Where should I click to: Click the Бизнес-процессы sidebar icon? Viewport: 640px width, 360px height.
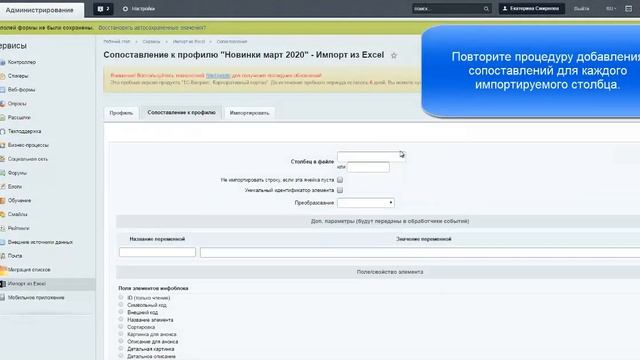coord(2,145)
